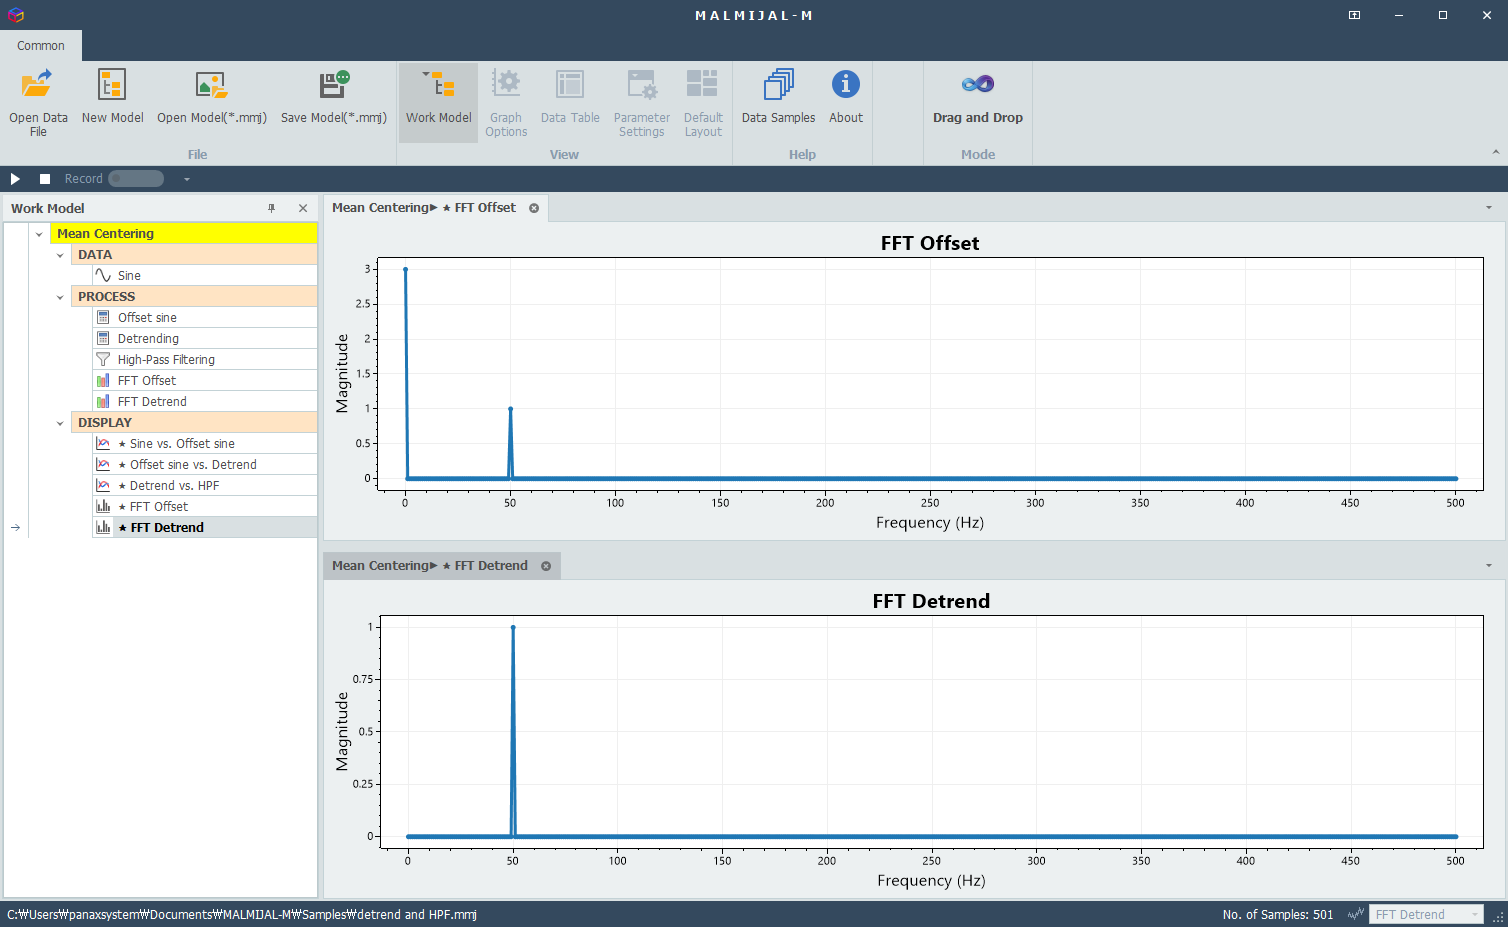The width and height of the screenshot is (1508, 927).
Task: Open Parameter Settings
Action: 641,102
